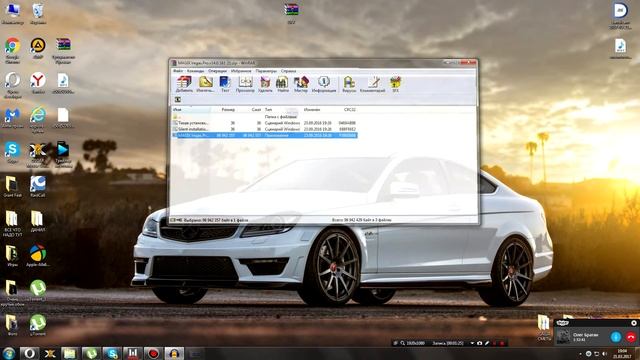The height and width of the screenshot is (360, 640).
Task: Click the volume icon in system tray
Action: click(604, 353)
